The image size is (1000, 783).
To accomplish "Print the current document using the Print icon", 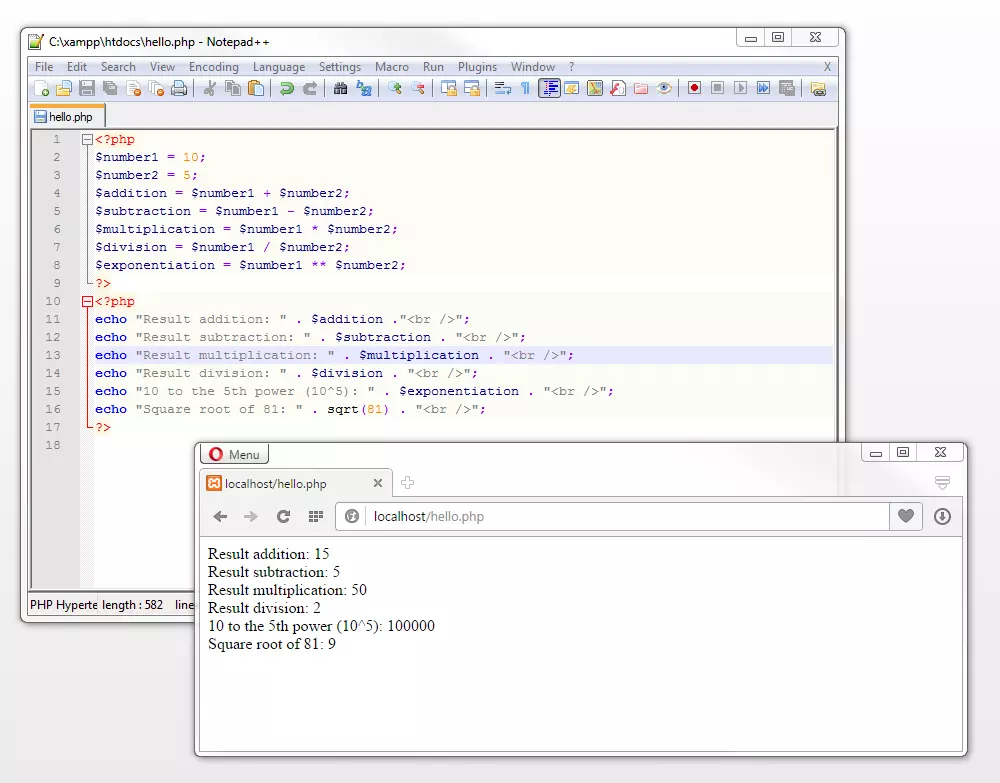I will tap(178, 88).
